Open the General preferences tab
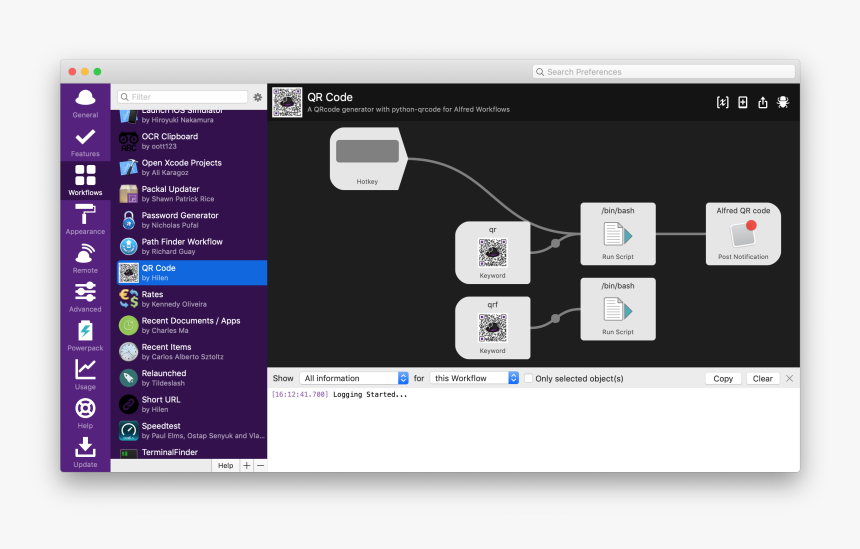Image resolution: width=860 pixels, height=549 pixels. click(85, 104)
